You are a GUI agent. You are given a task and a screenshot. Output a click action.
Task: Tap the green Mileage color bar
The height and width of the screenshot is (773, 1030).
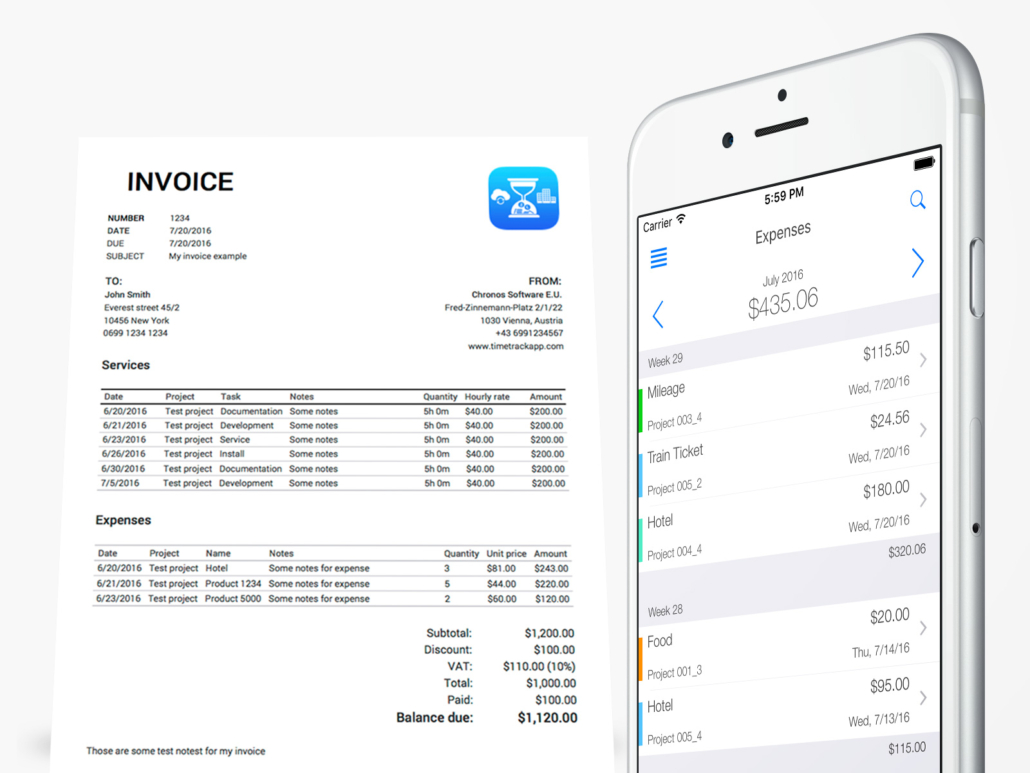[641, 410]
